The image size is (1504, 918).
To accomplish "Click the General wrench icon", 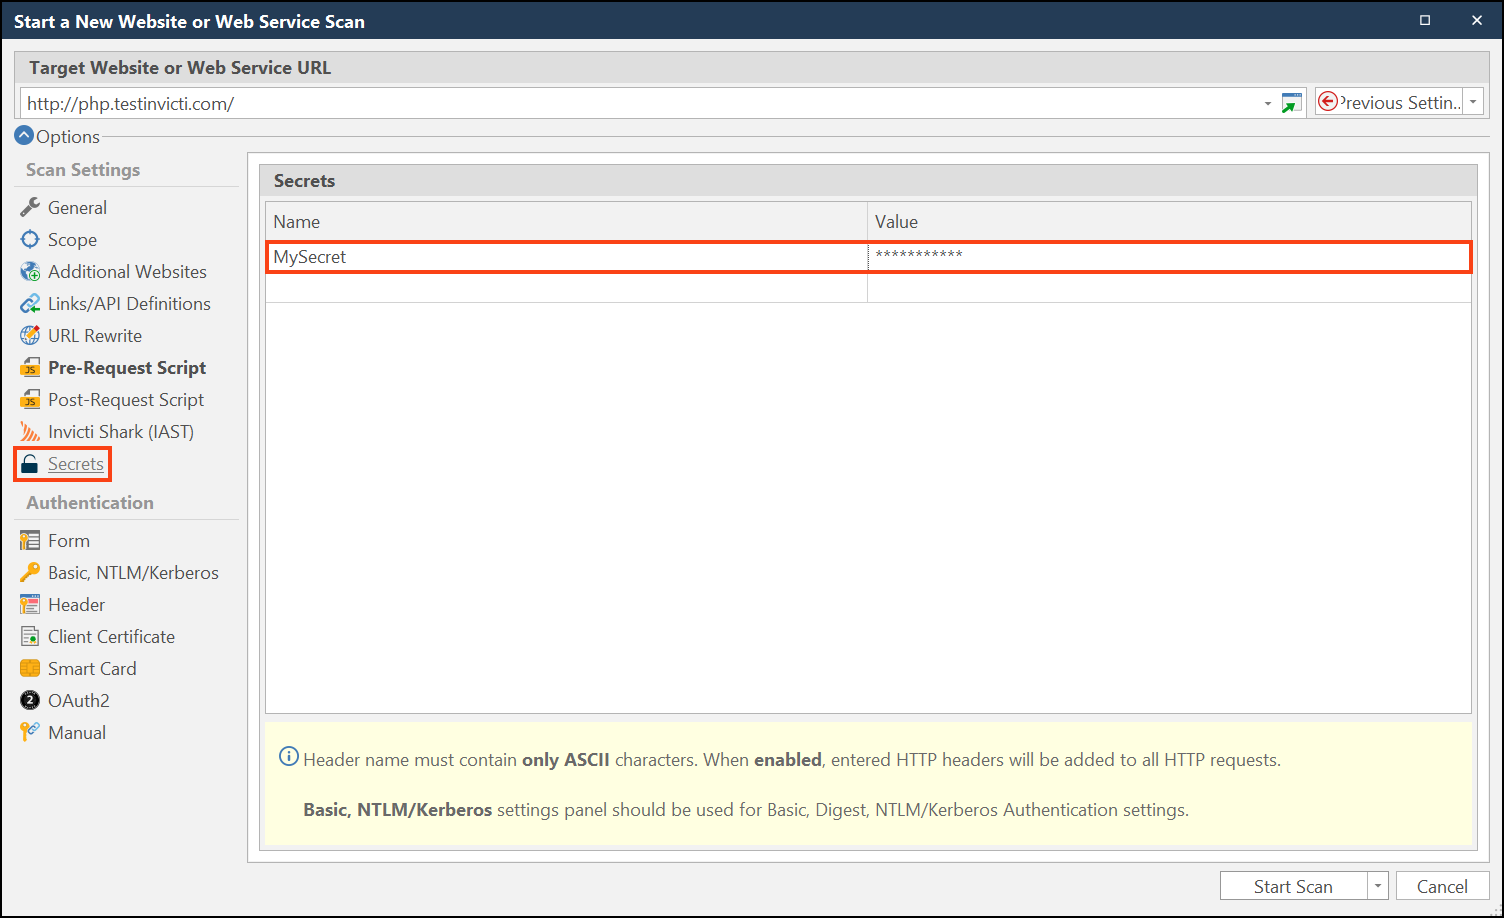I will [30, 207].
